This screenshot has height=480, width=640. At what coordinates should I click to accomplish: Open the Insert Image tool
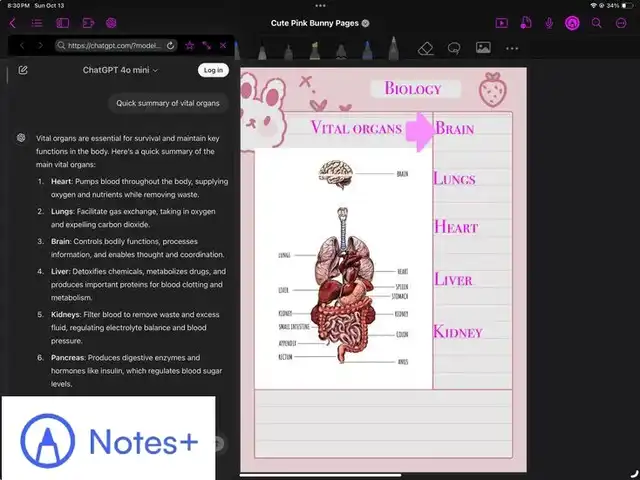pos(483,47)
